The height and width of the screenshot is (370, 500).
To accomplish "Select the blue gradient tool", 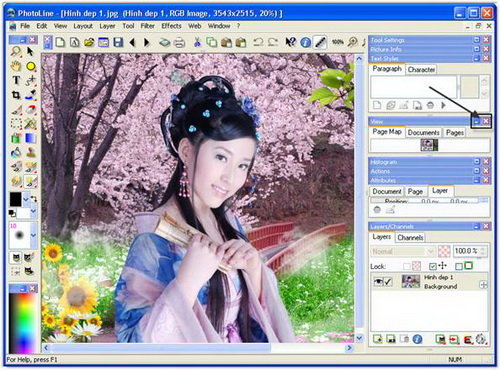I will pyautogui.click(x=30, y=138).
